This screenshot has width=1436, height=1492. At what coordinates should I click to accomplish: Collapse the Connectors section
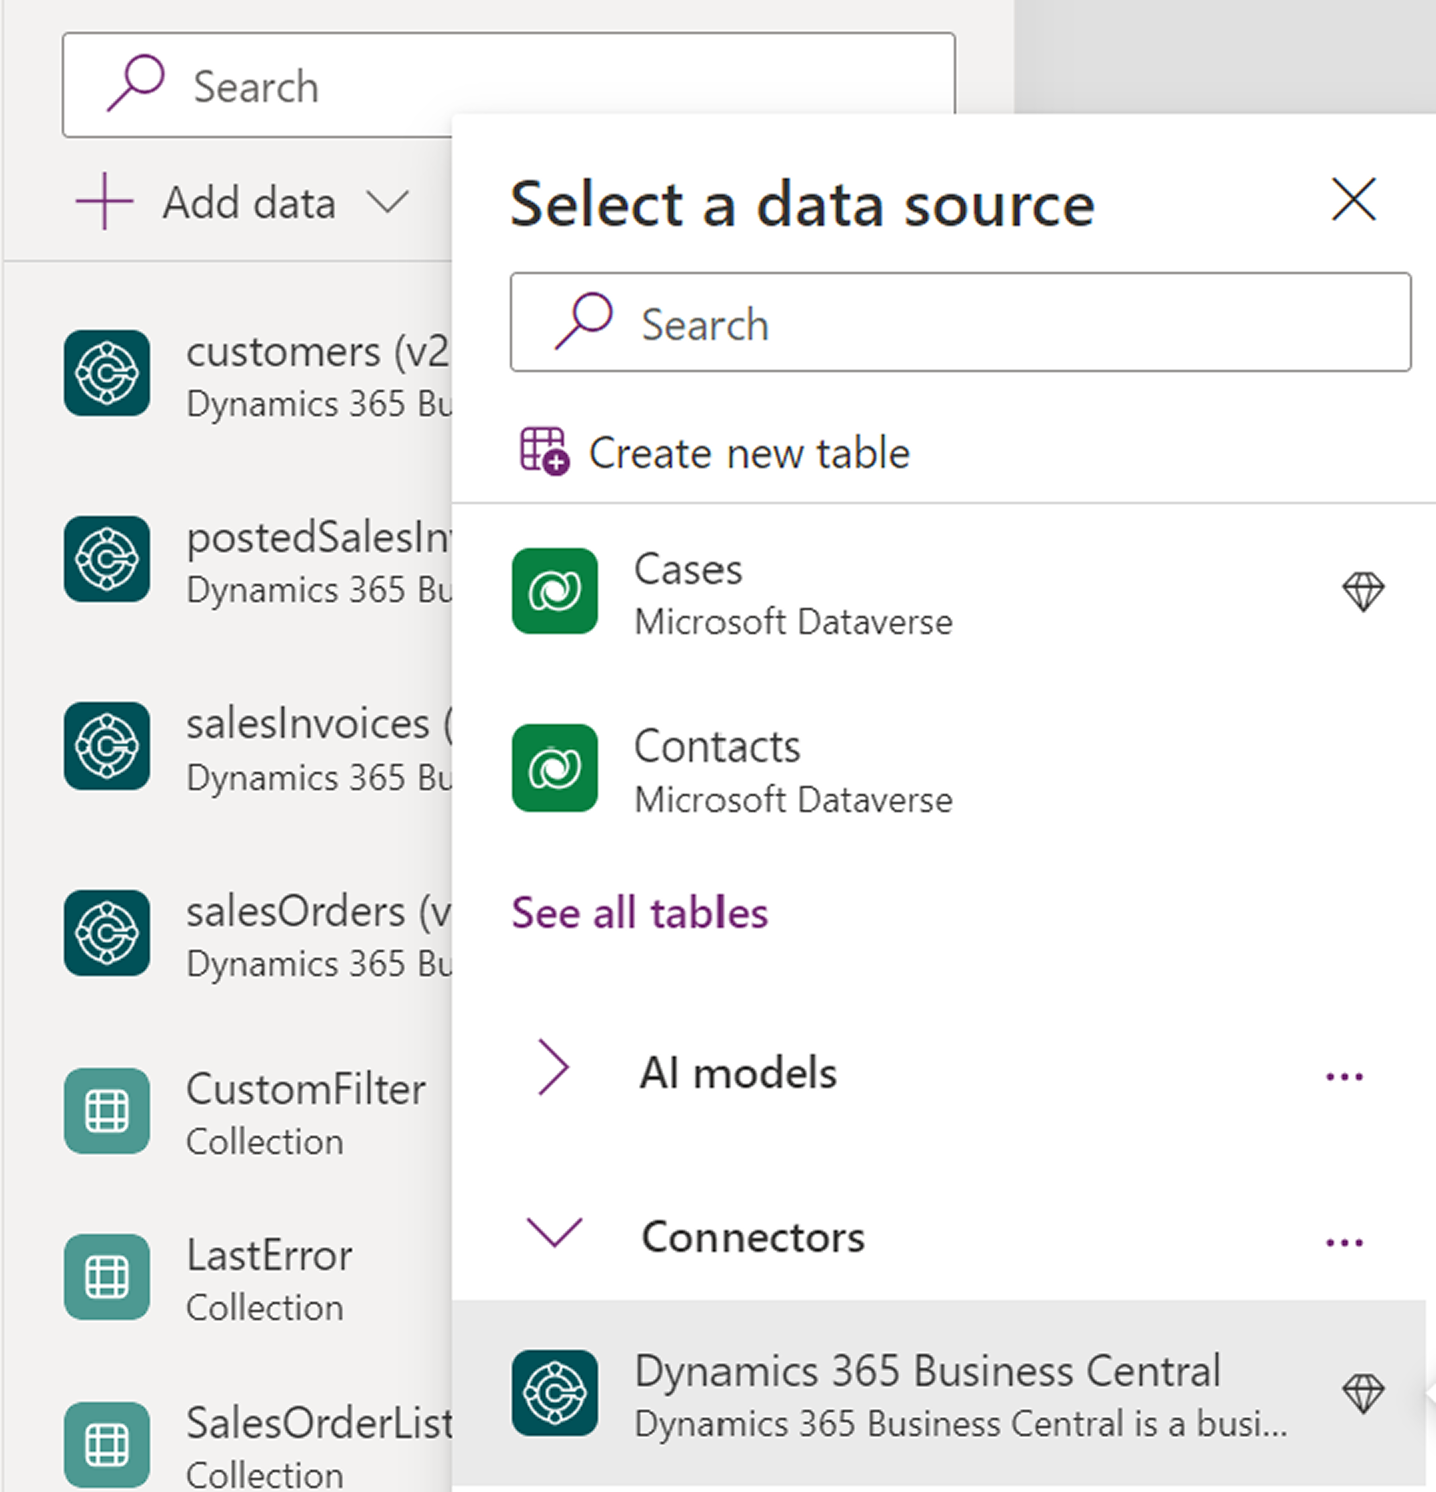[x=554, y=1233]
